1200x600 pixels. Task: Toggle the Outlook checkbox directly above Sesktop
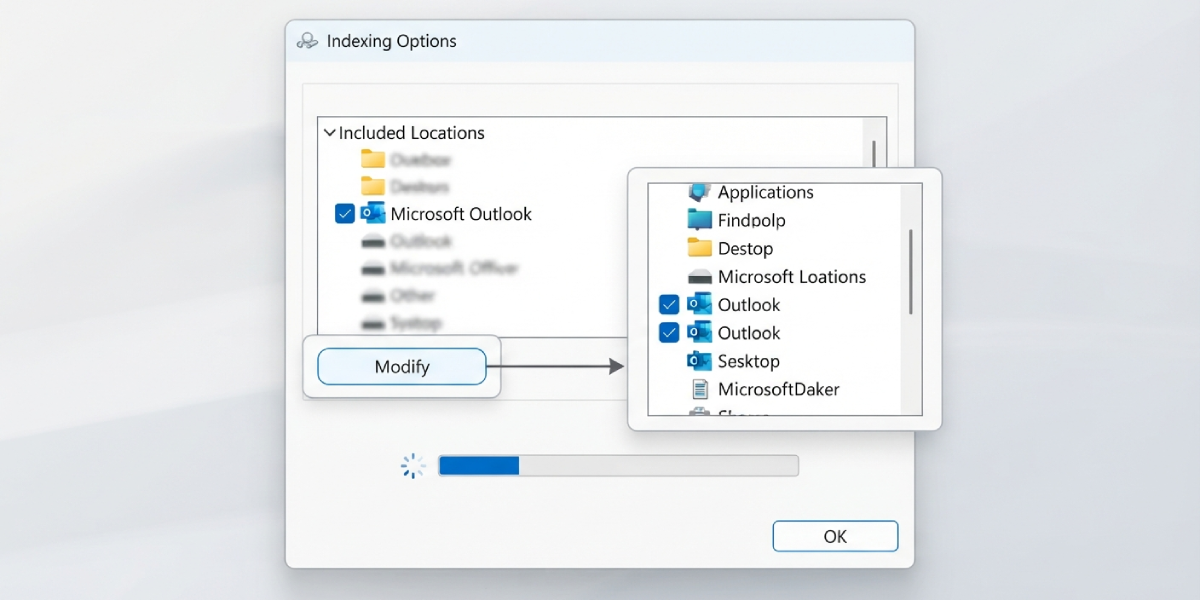pyautogui.click(x=670, y=333)
